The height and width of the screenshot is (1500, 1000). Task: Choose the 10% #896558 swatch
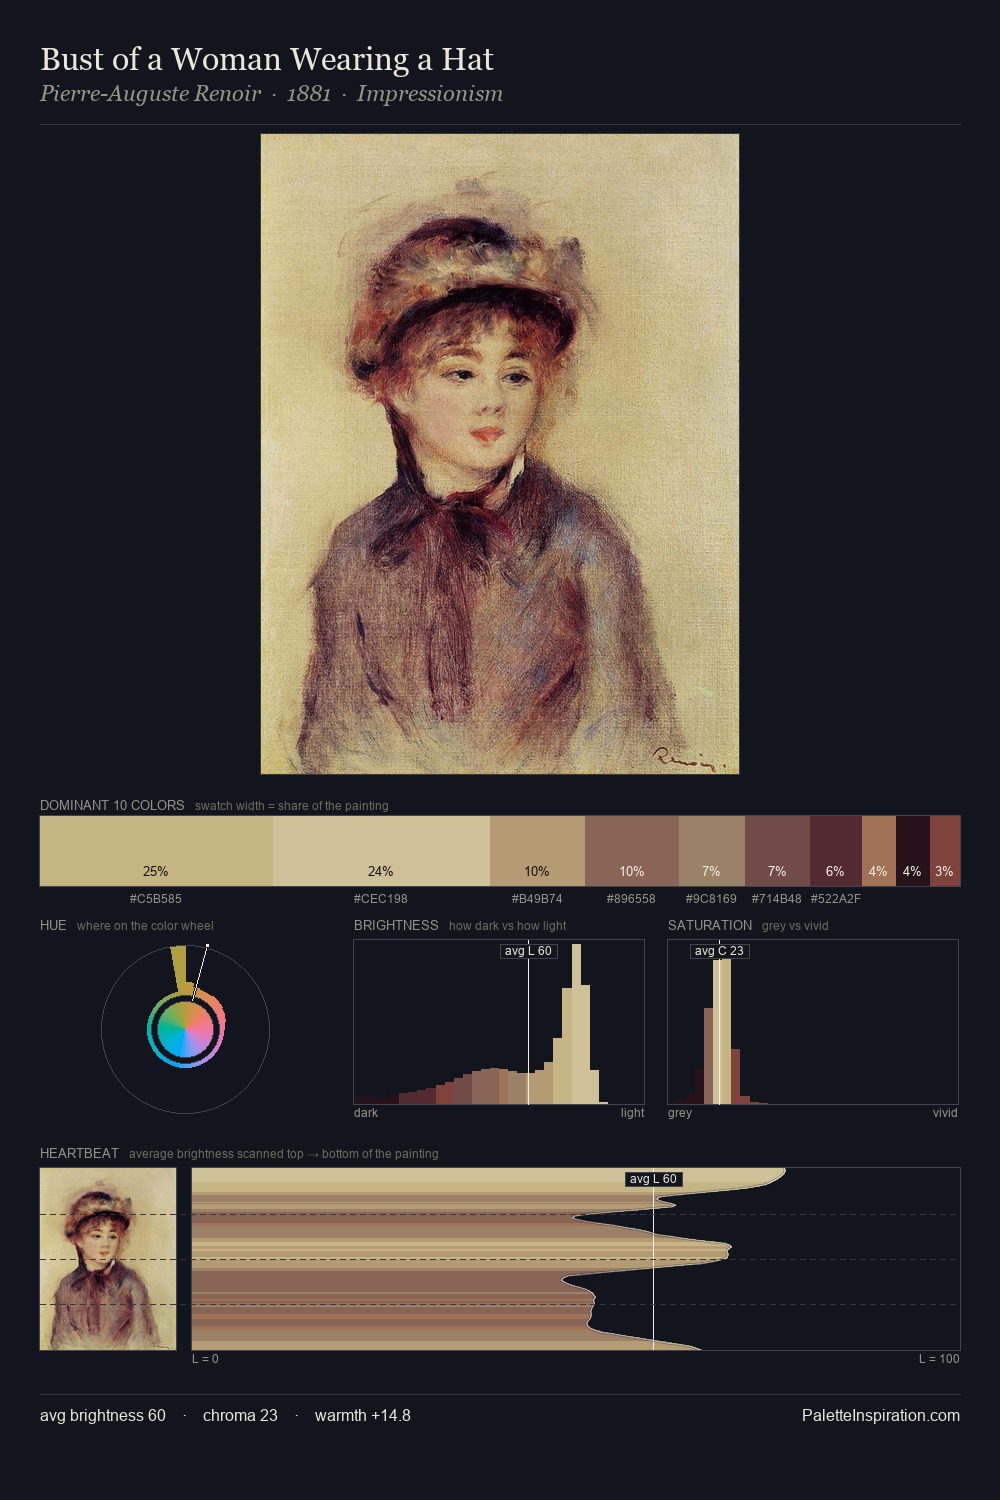click(x=632, y=851)
